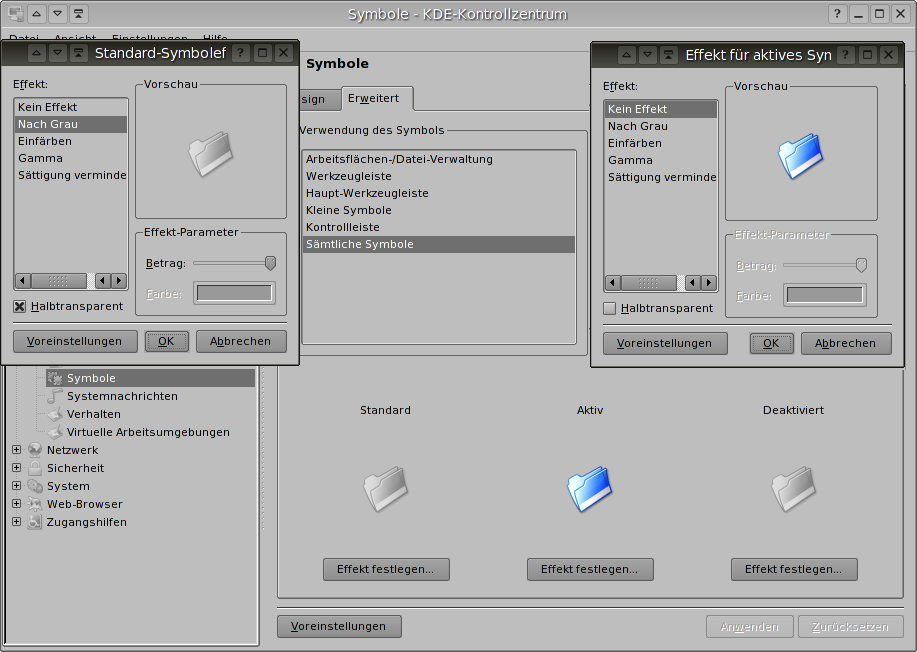
Task: Click Voreinstellungen in Standard-Symboleffekt dialog
Action: click(x=75, y=341)
